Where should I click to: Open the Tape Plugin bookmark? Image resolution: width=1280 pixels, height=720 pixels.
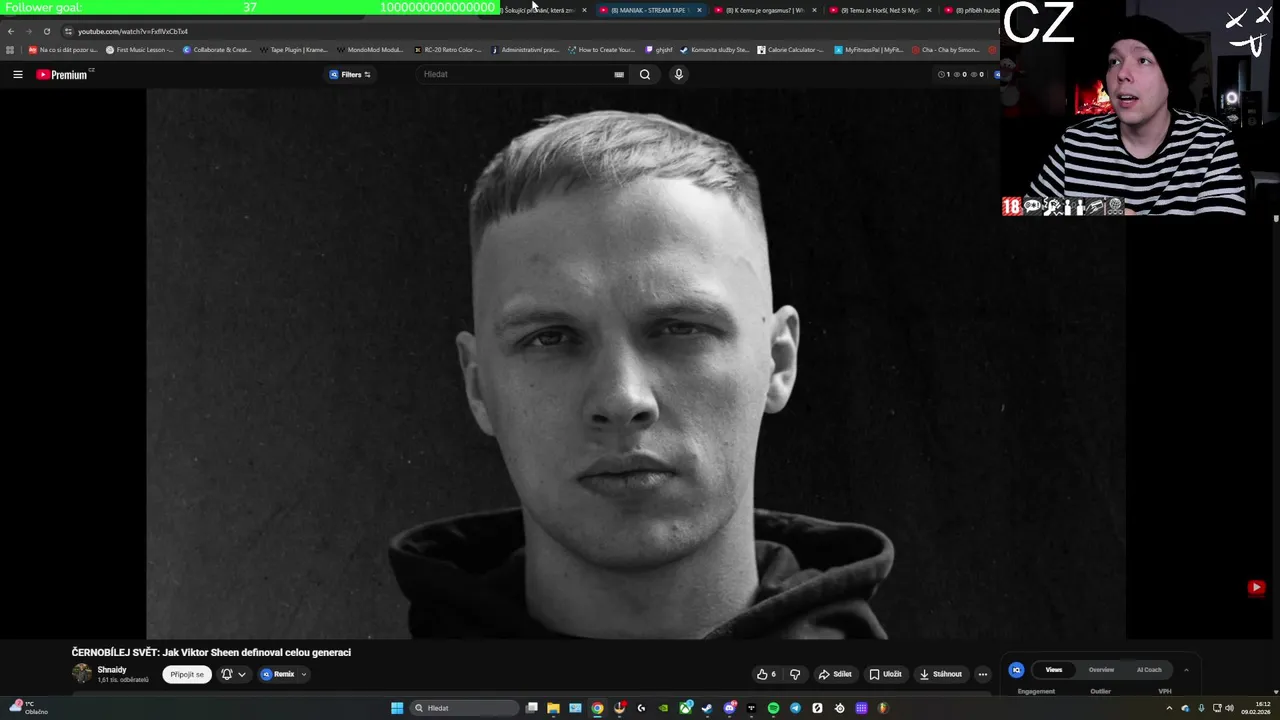(293, 49)
